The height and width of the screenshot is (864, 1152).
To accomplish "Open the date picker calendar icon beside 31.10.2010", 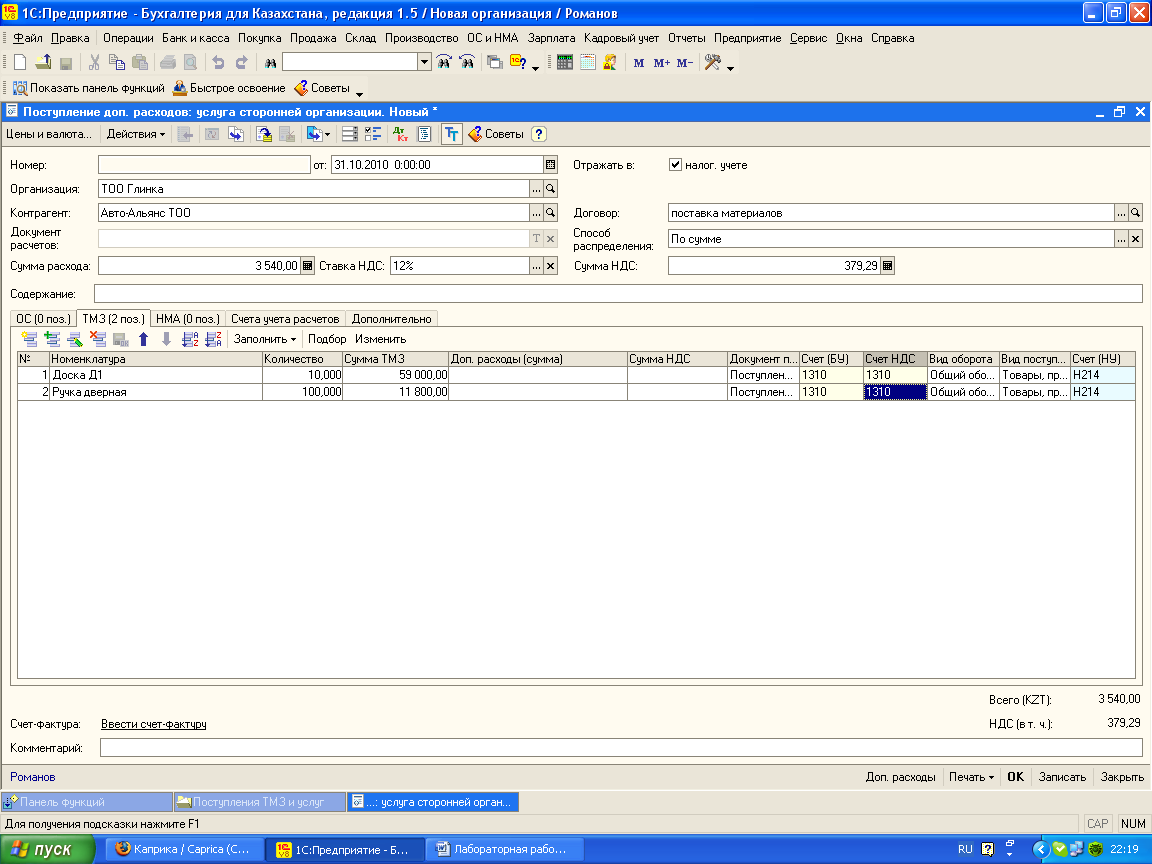I will click(550, 165).
